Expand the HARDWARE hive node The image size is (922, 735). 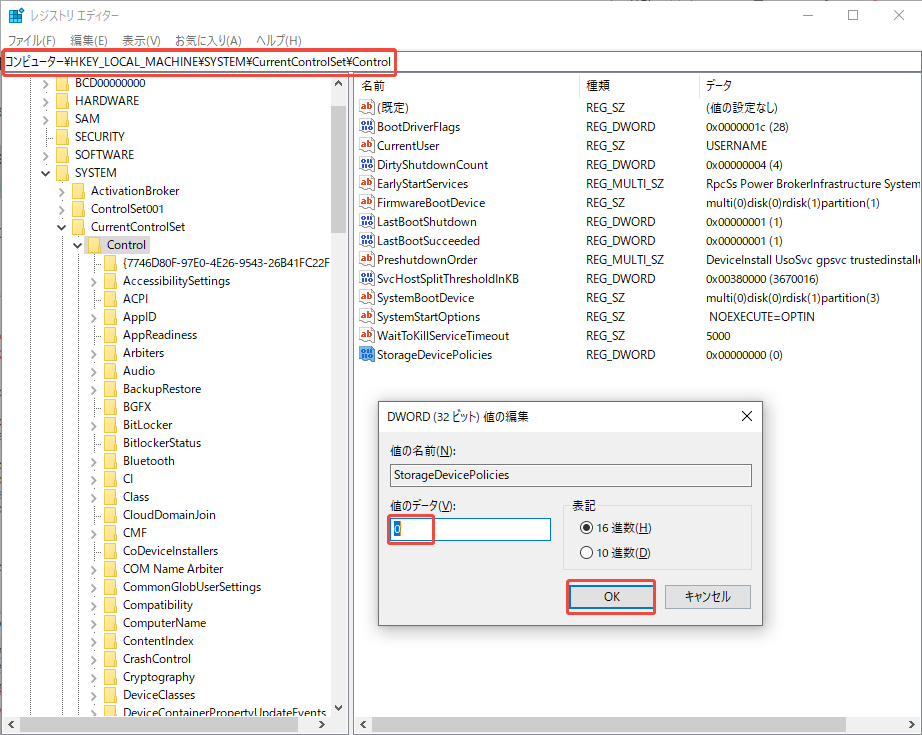(x=46, y=101)
